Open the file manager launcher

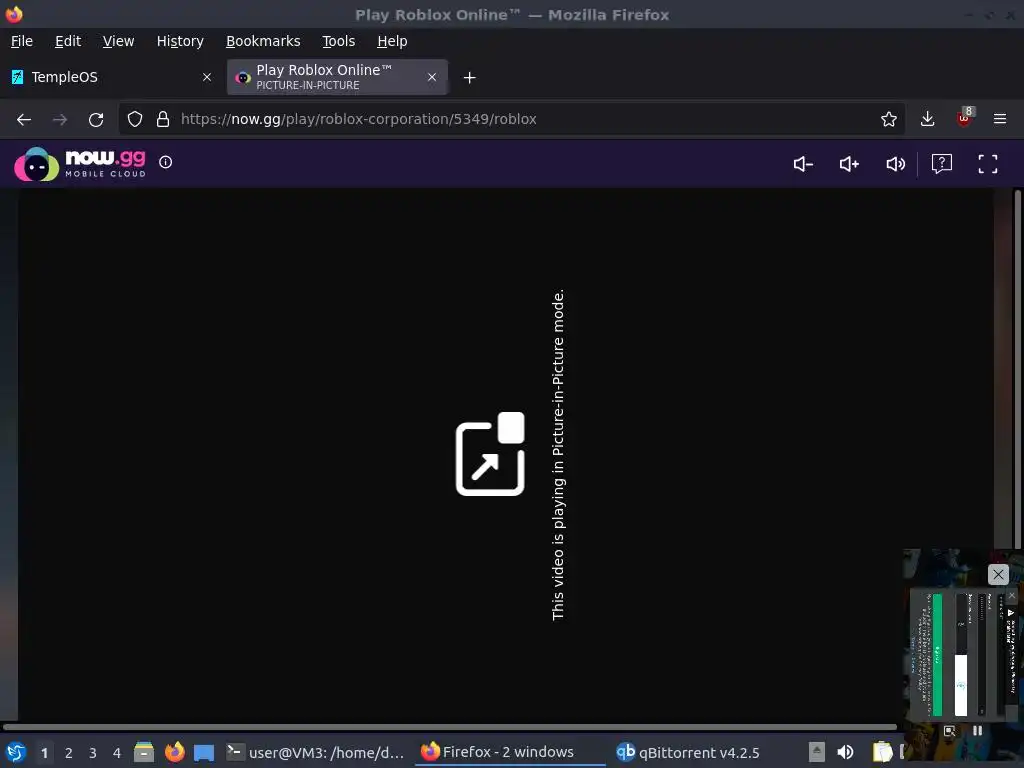point(144,752)
